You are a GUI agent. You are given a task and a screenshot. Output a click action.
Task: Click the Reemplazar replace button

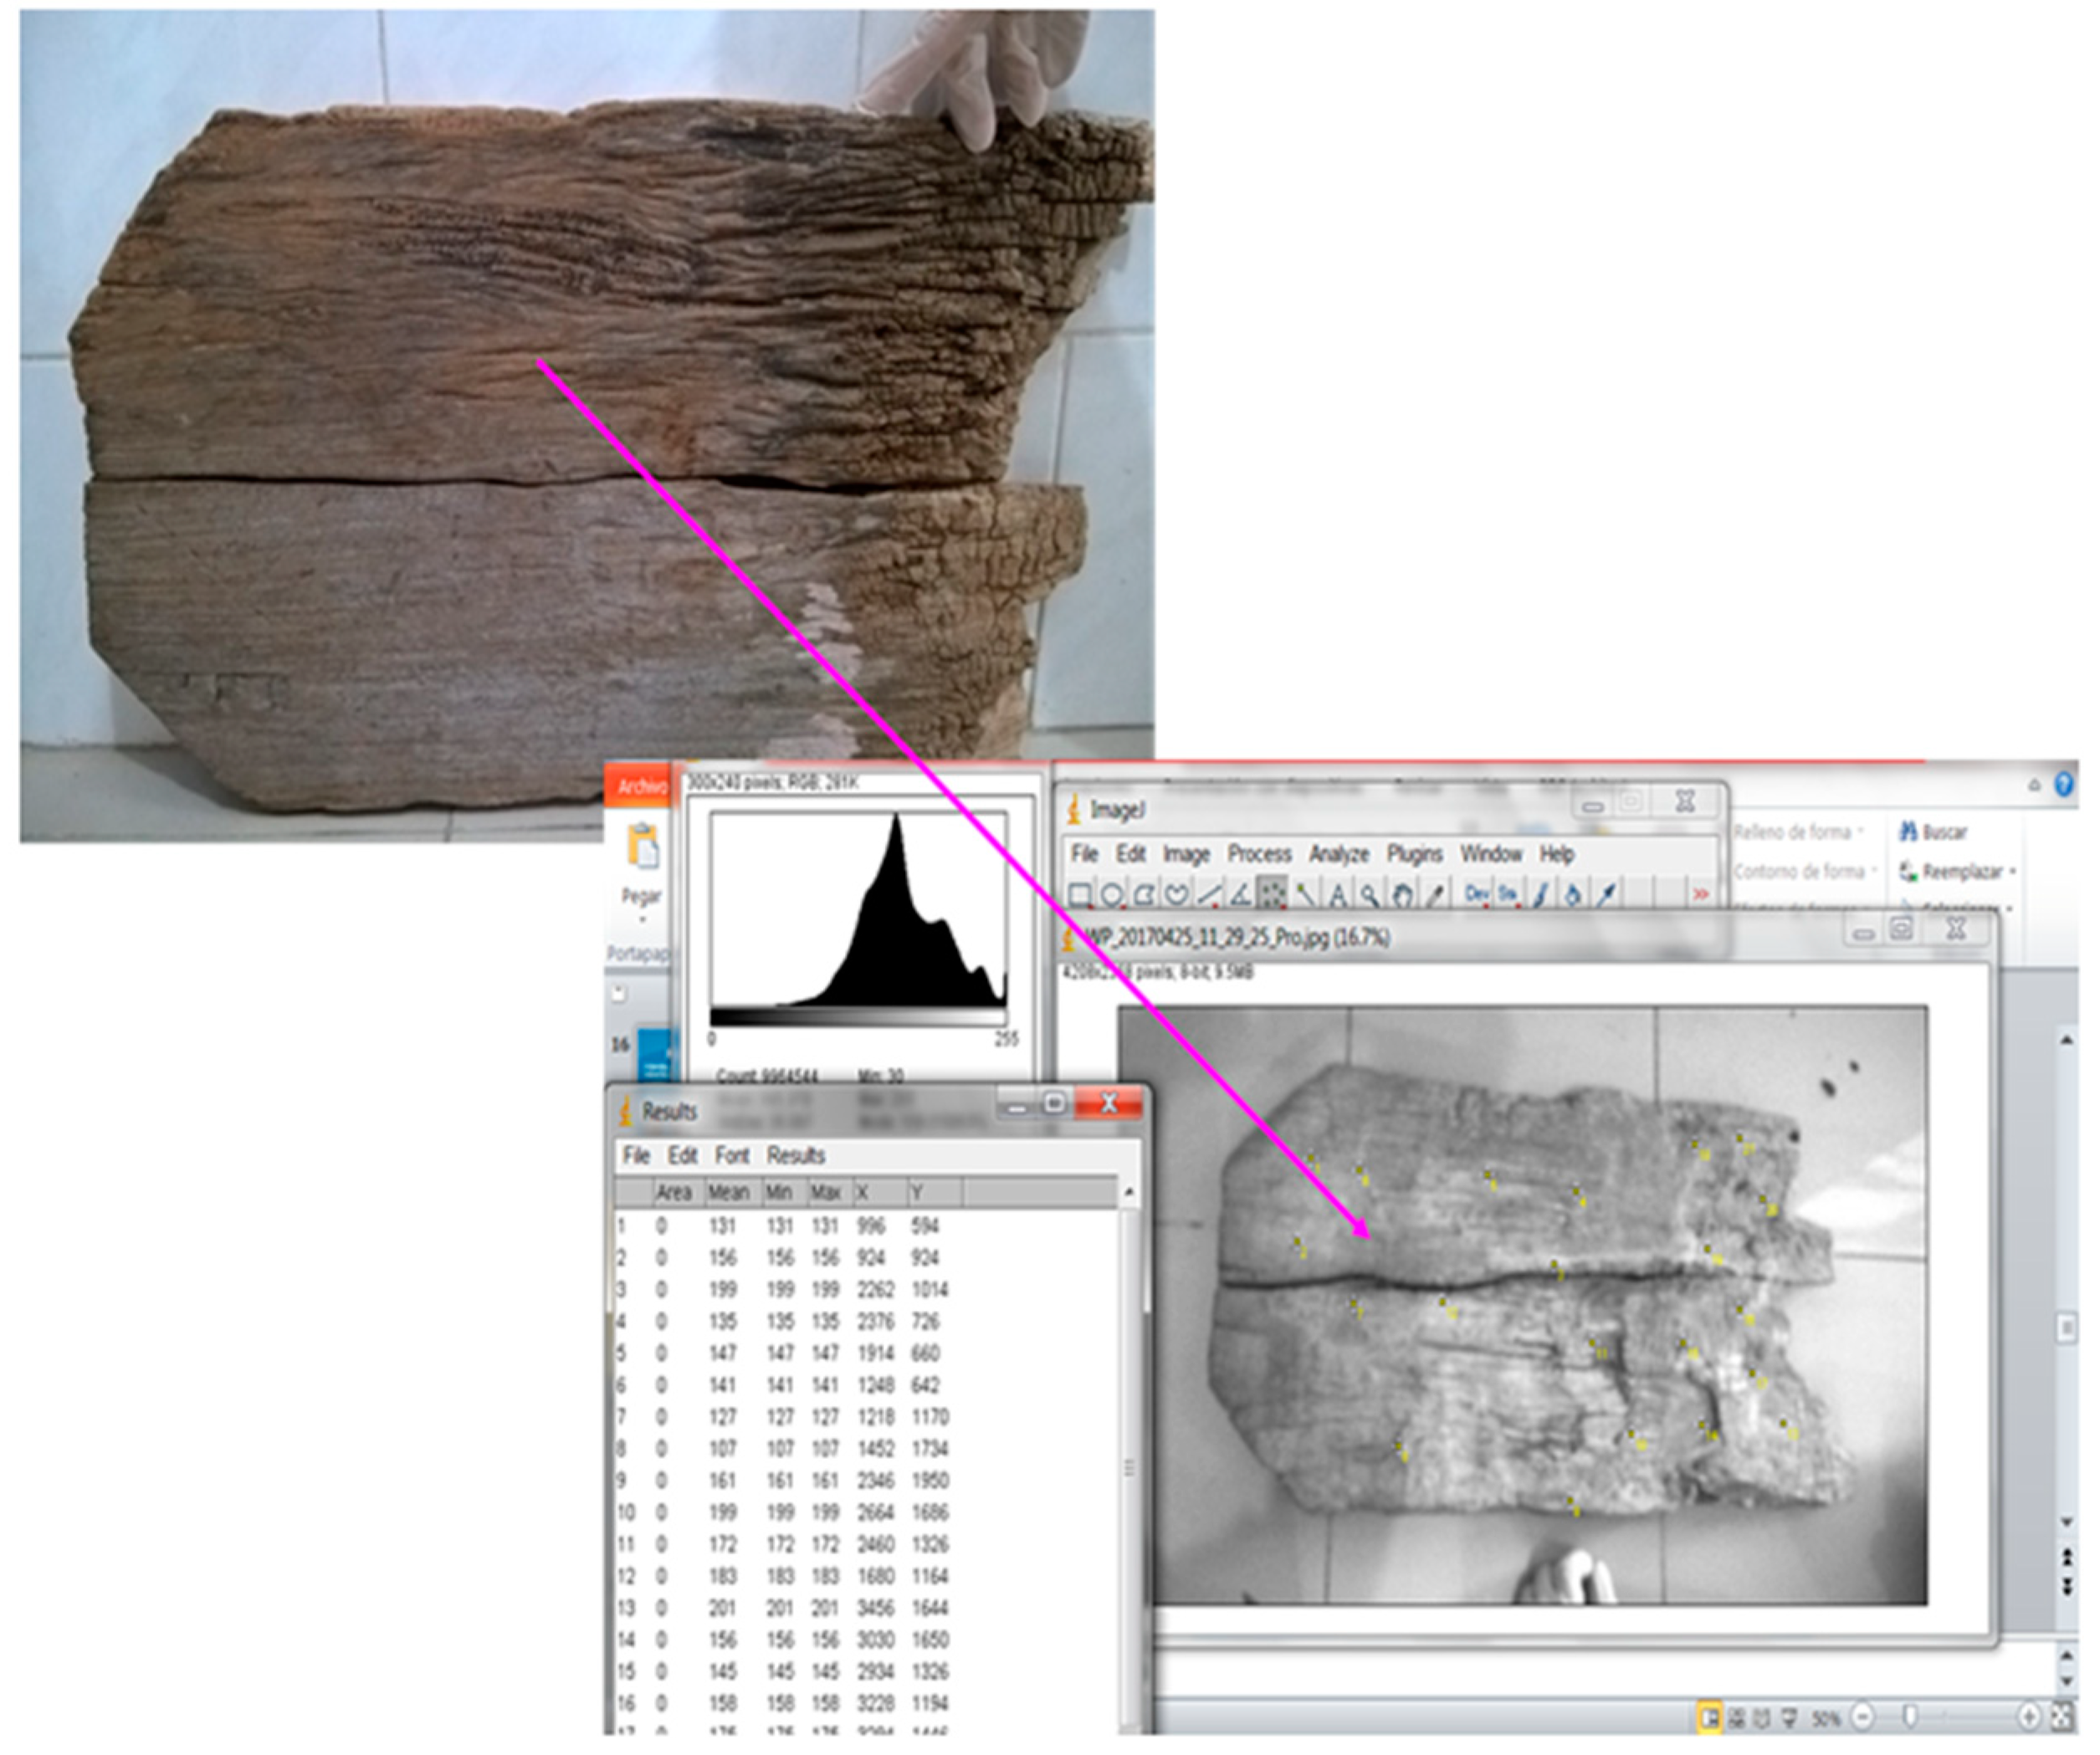click(1950, 871)
